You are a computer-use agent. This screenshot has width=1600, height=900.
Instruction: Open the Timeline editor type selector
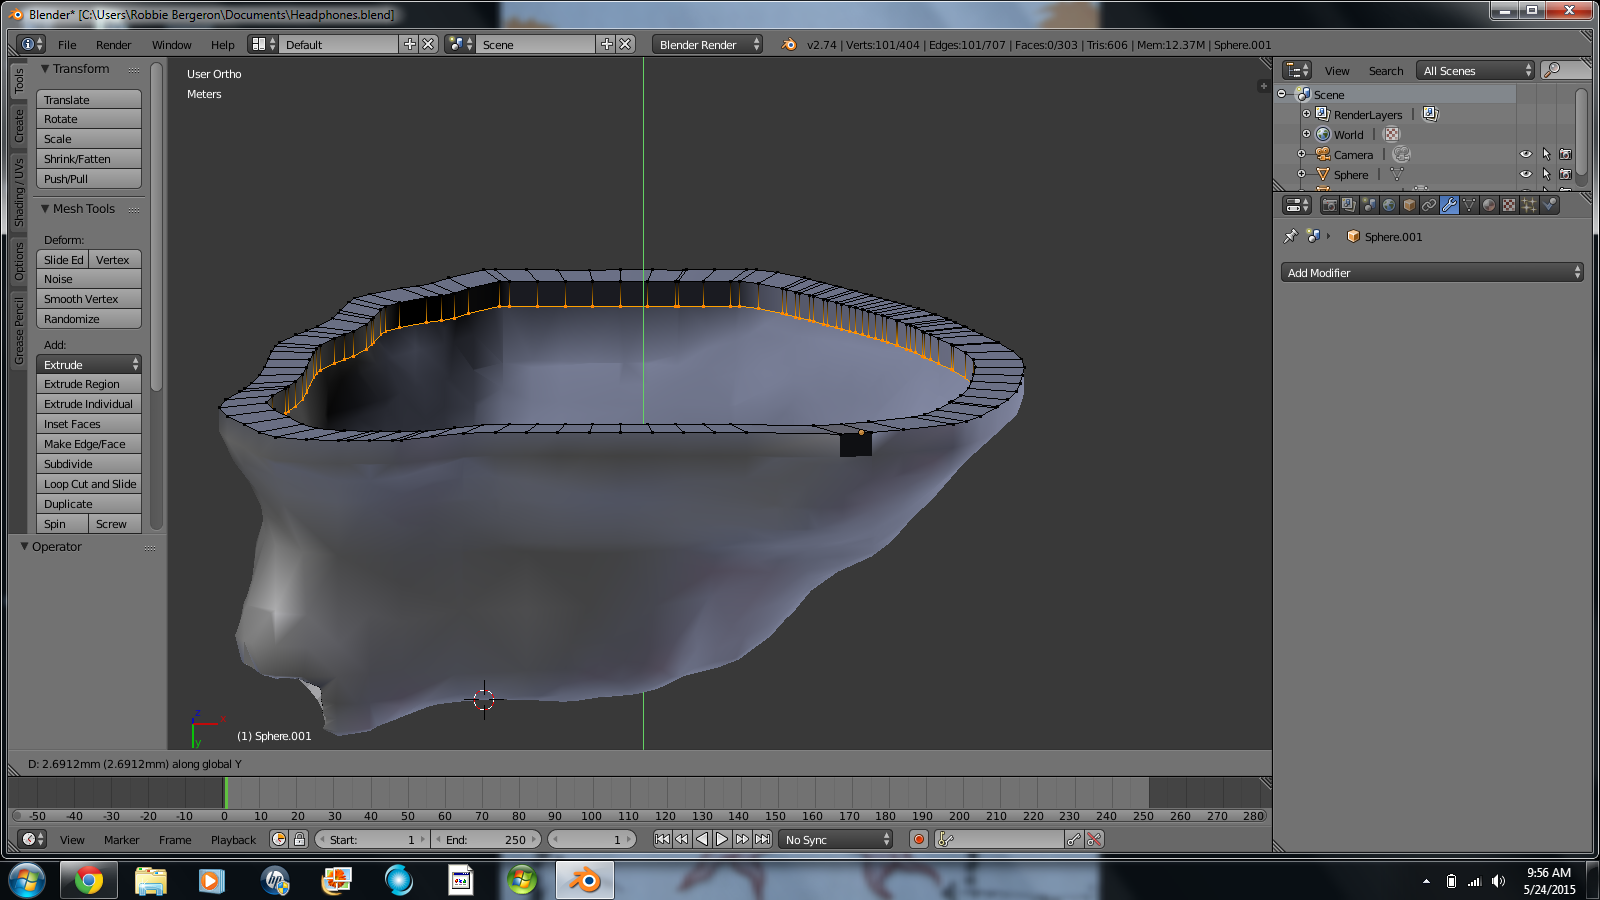[32, 839]
